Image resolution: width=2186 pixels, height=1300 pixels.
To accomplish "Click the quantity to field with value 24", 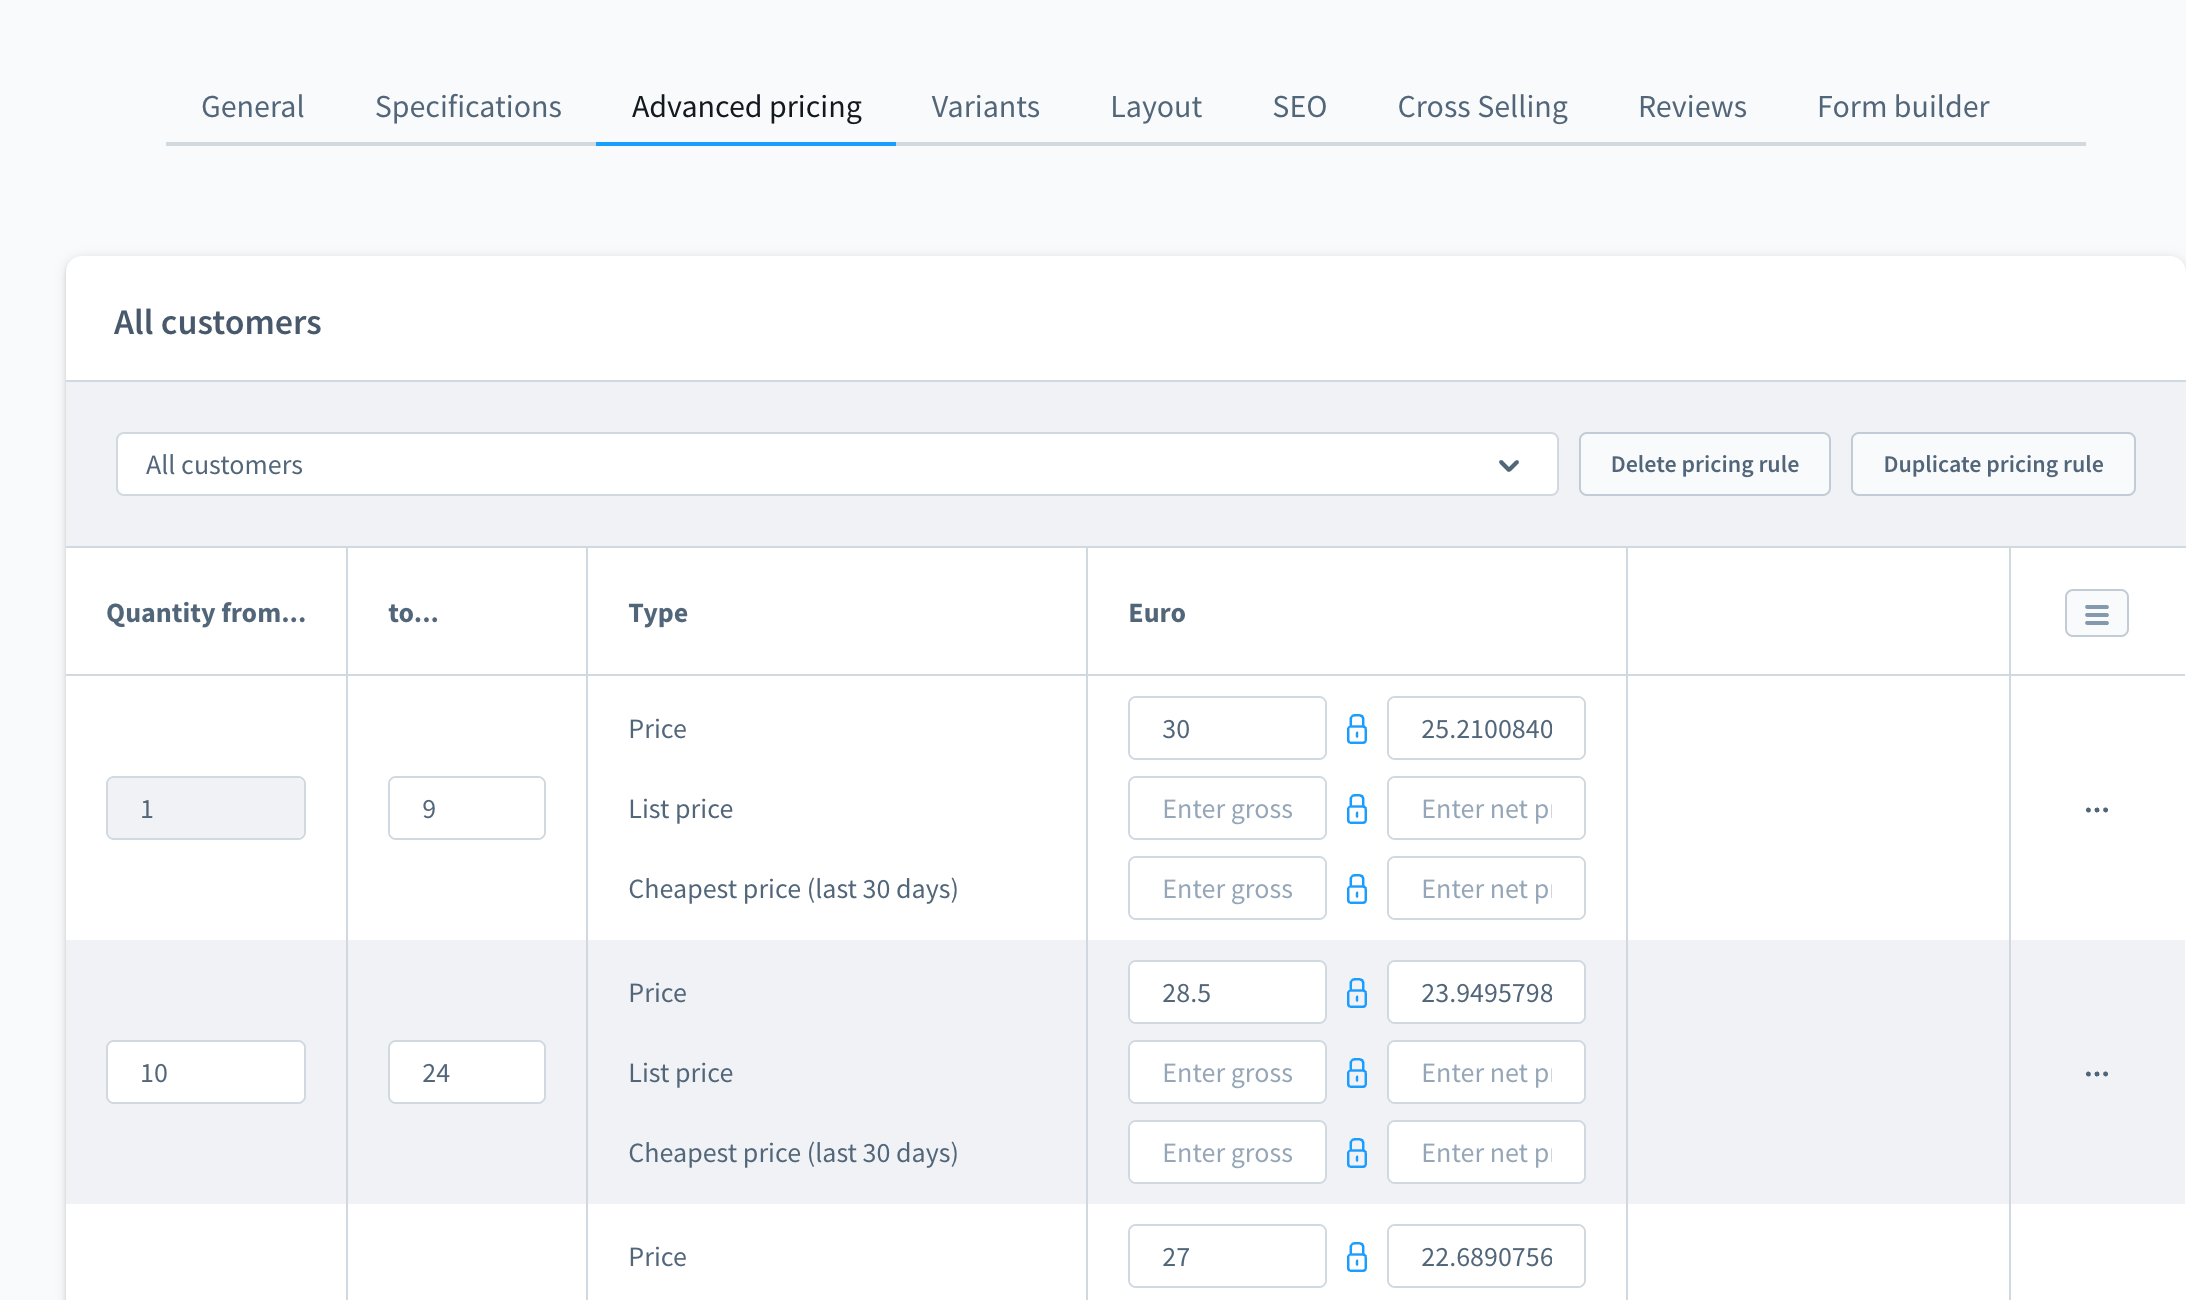I will (467, 1072).
